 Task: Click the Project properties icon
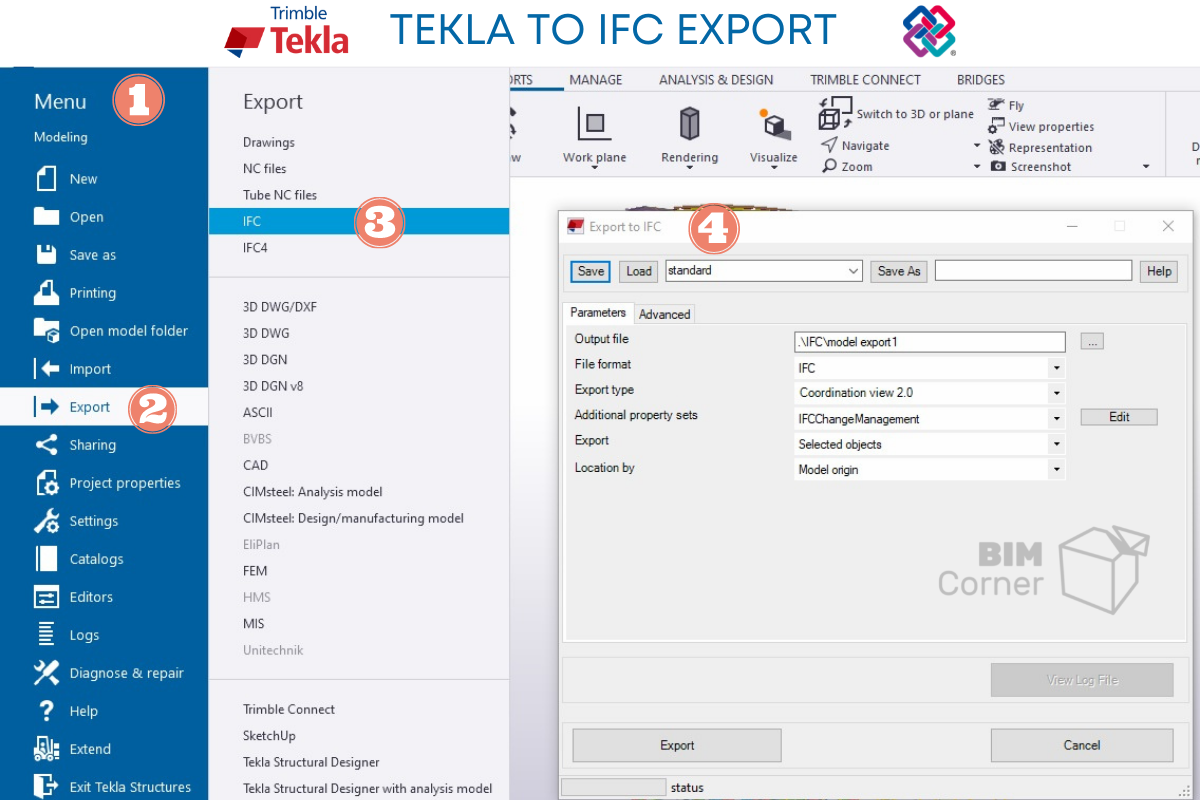[46, 483]
